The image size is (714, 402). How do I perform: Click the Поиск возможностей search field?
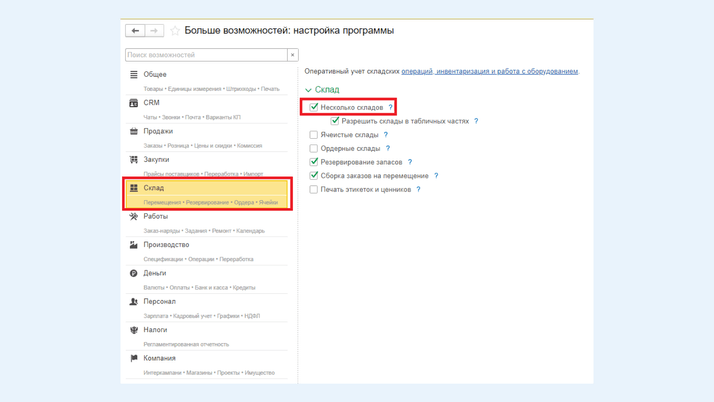pyautogui.click(x=206, y=55)
